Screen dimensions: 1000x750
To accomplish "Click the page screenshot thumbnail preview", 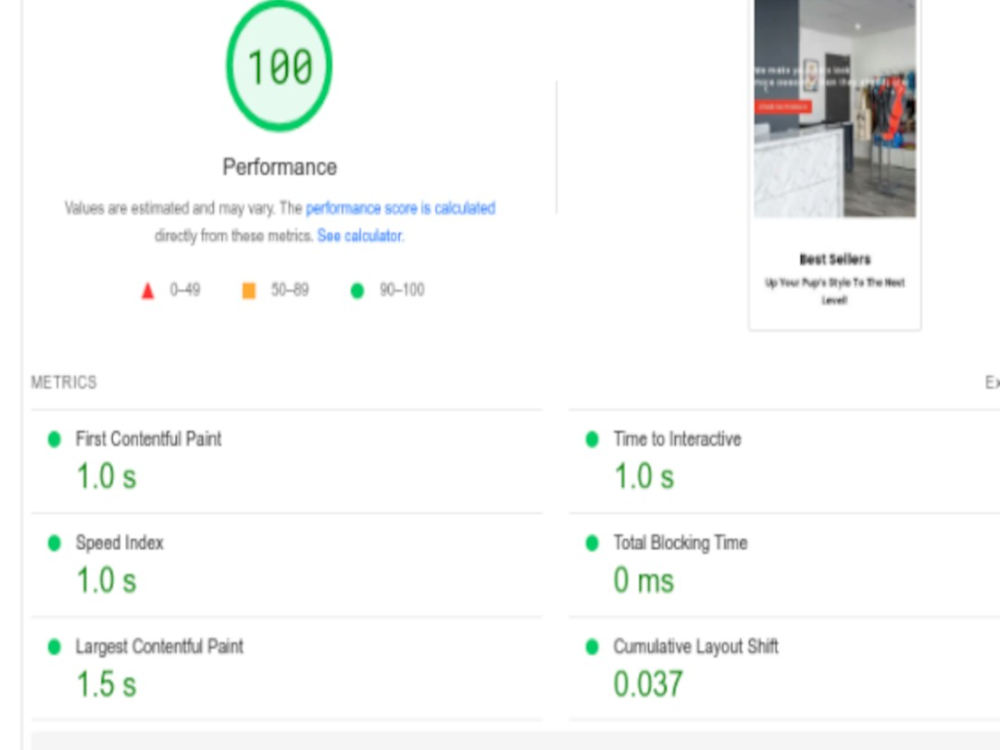I will click(835, 165).
